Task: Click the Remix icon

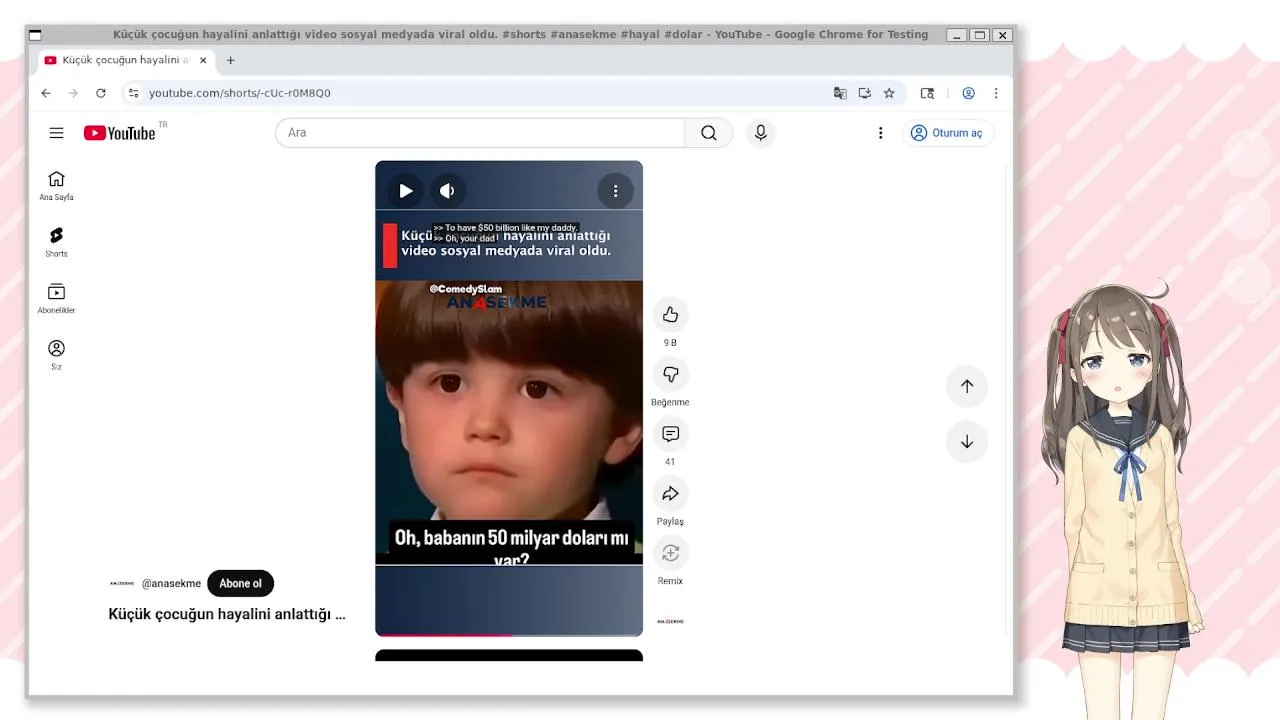Action: tap(670, 553)
